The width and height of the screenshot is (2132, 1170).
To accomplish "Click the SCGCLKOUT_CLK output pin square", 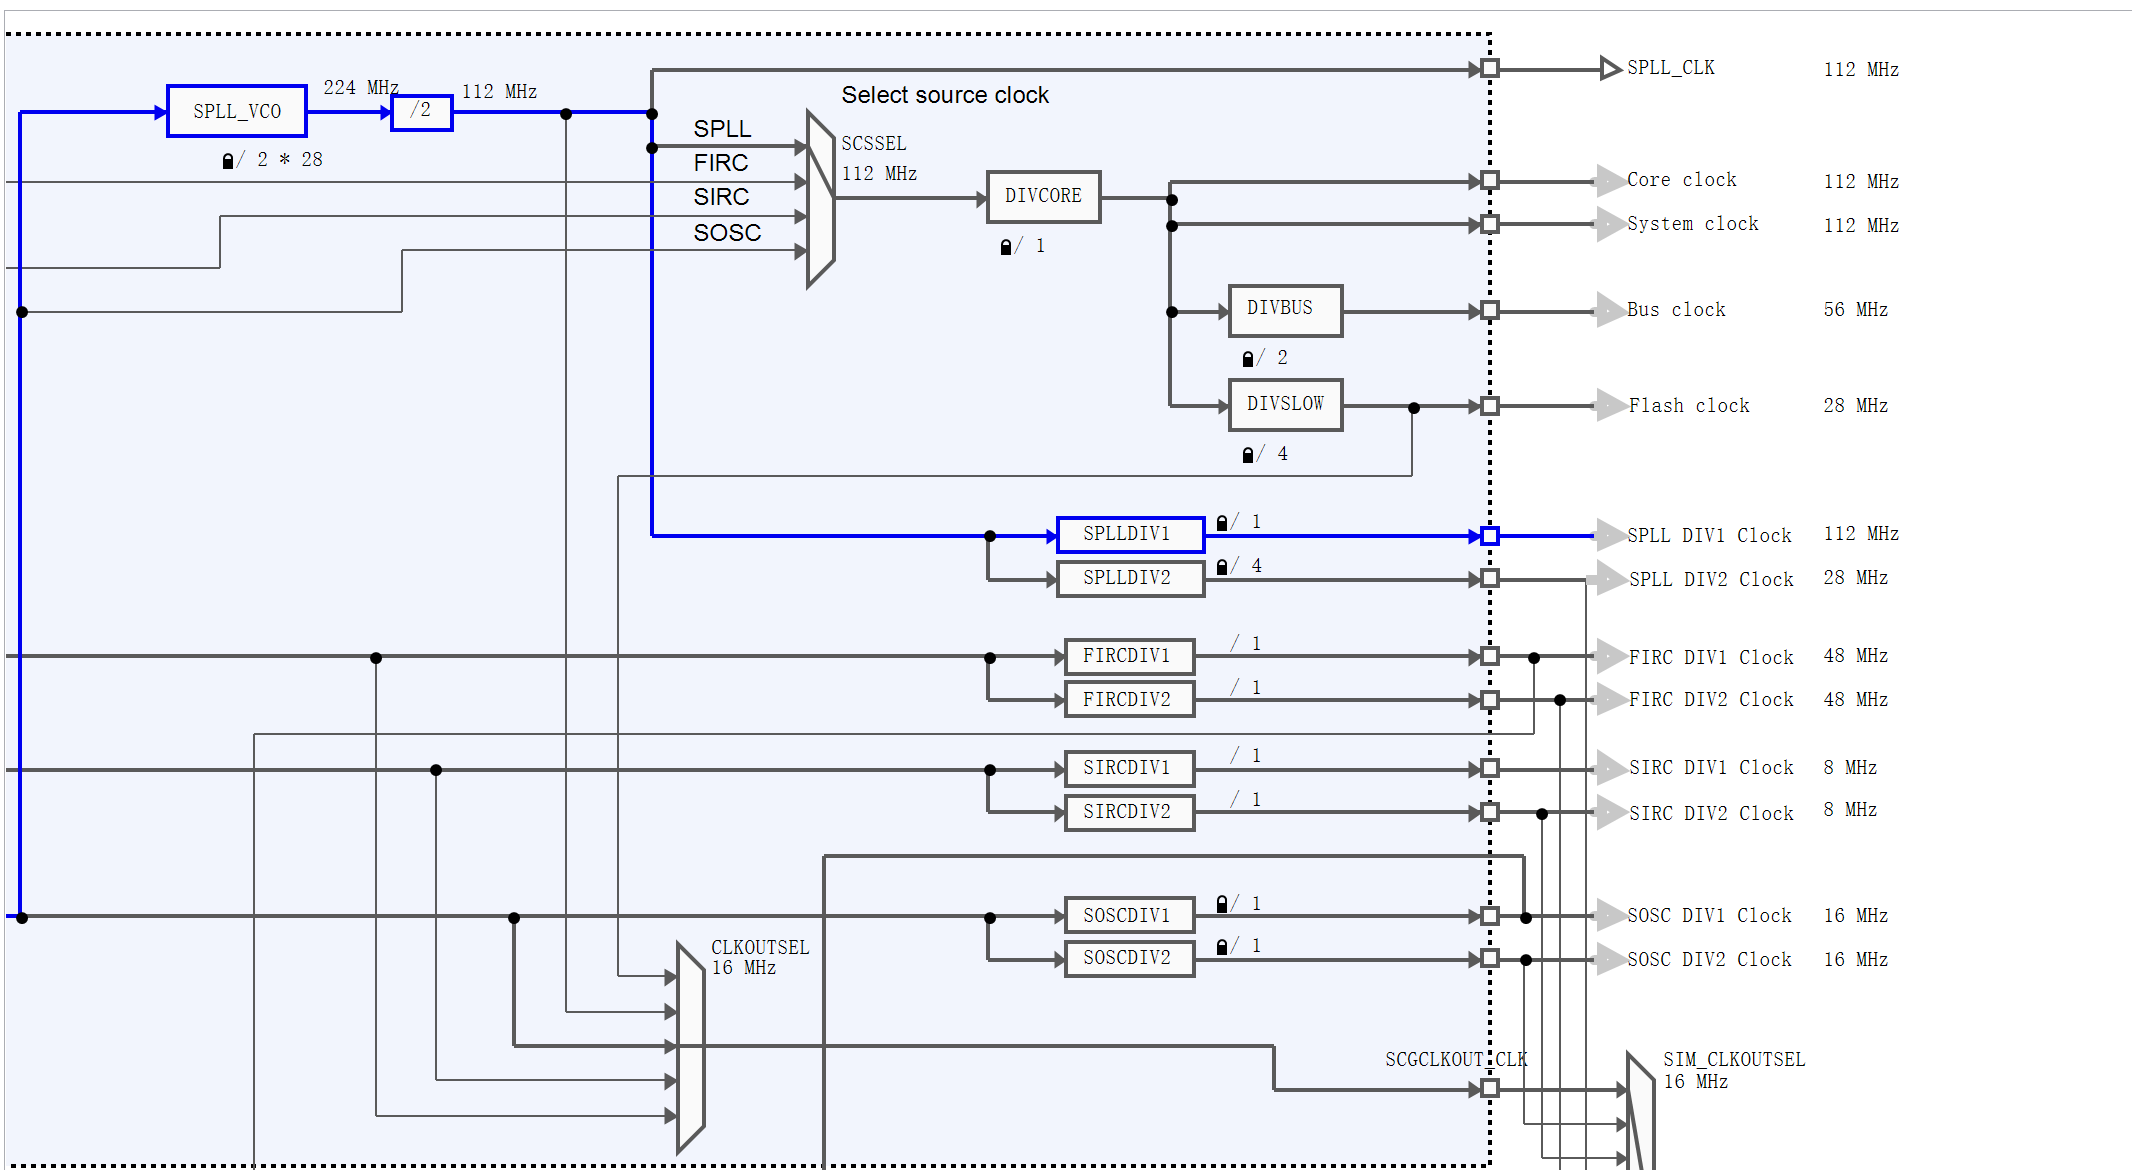I will (x=1490, y=1088).
